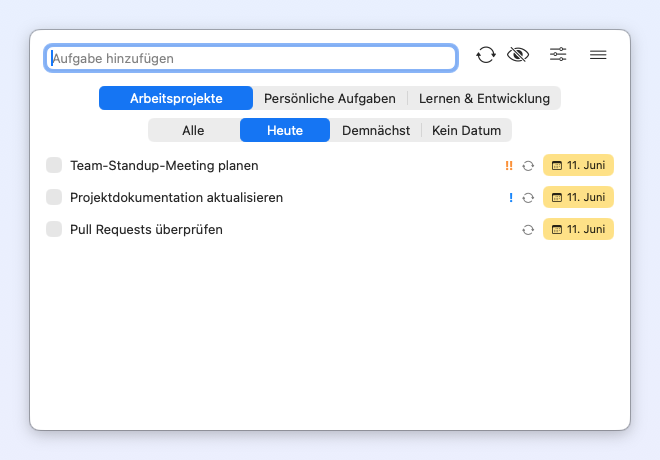The height and width of the screenshot is (460, 660).
Task: Select the Arbeitsprojekte tab
Action: pos(176,98)
